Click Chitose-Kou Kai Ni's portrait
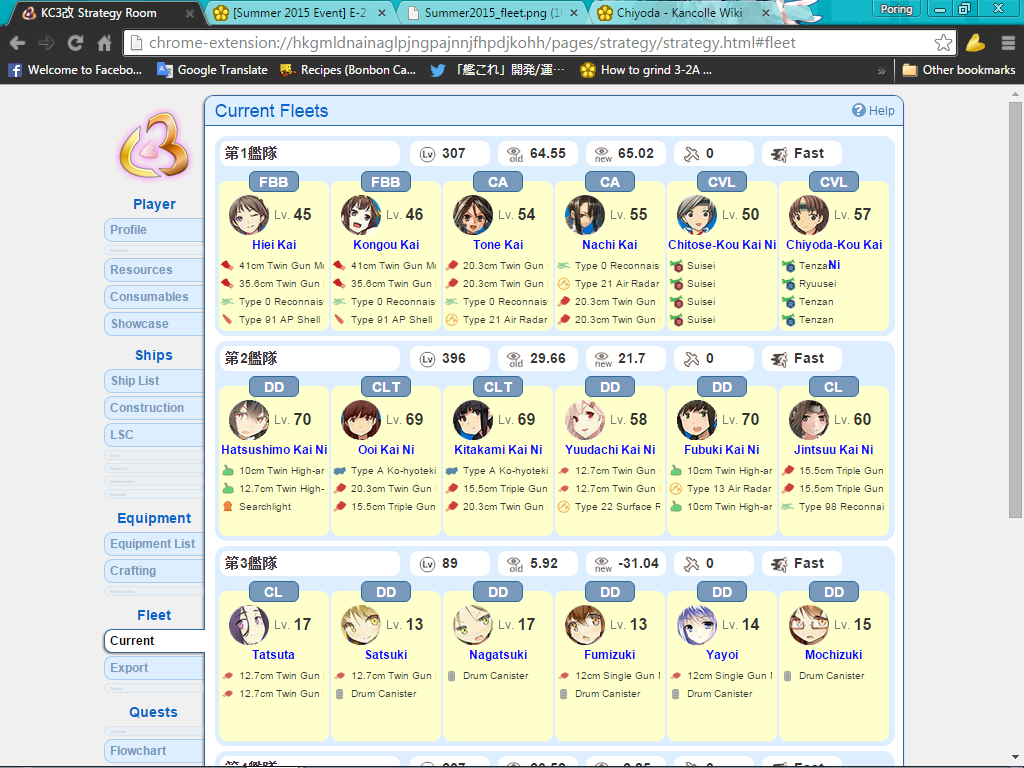 (697, 215)
